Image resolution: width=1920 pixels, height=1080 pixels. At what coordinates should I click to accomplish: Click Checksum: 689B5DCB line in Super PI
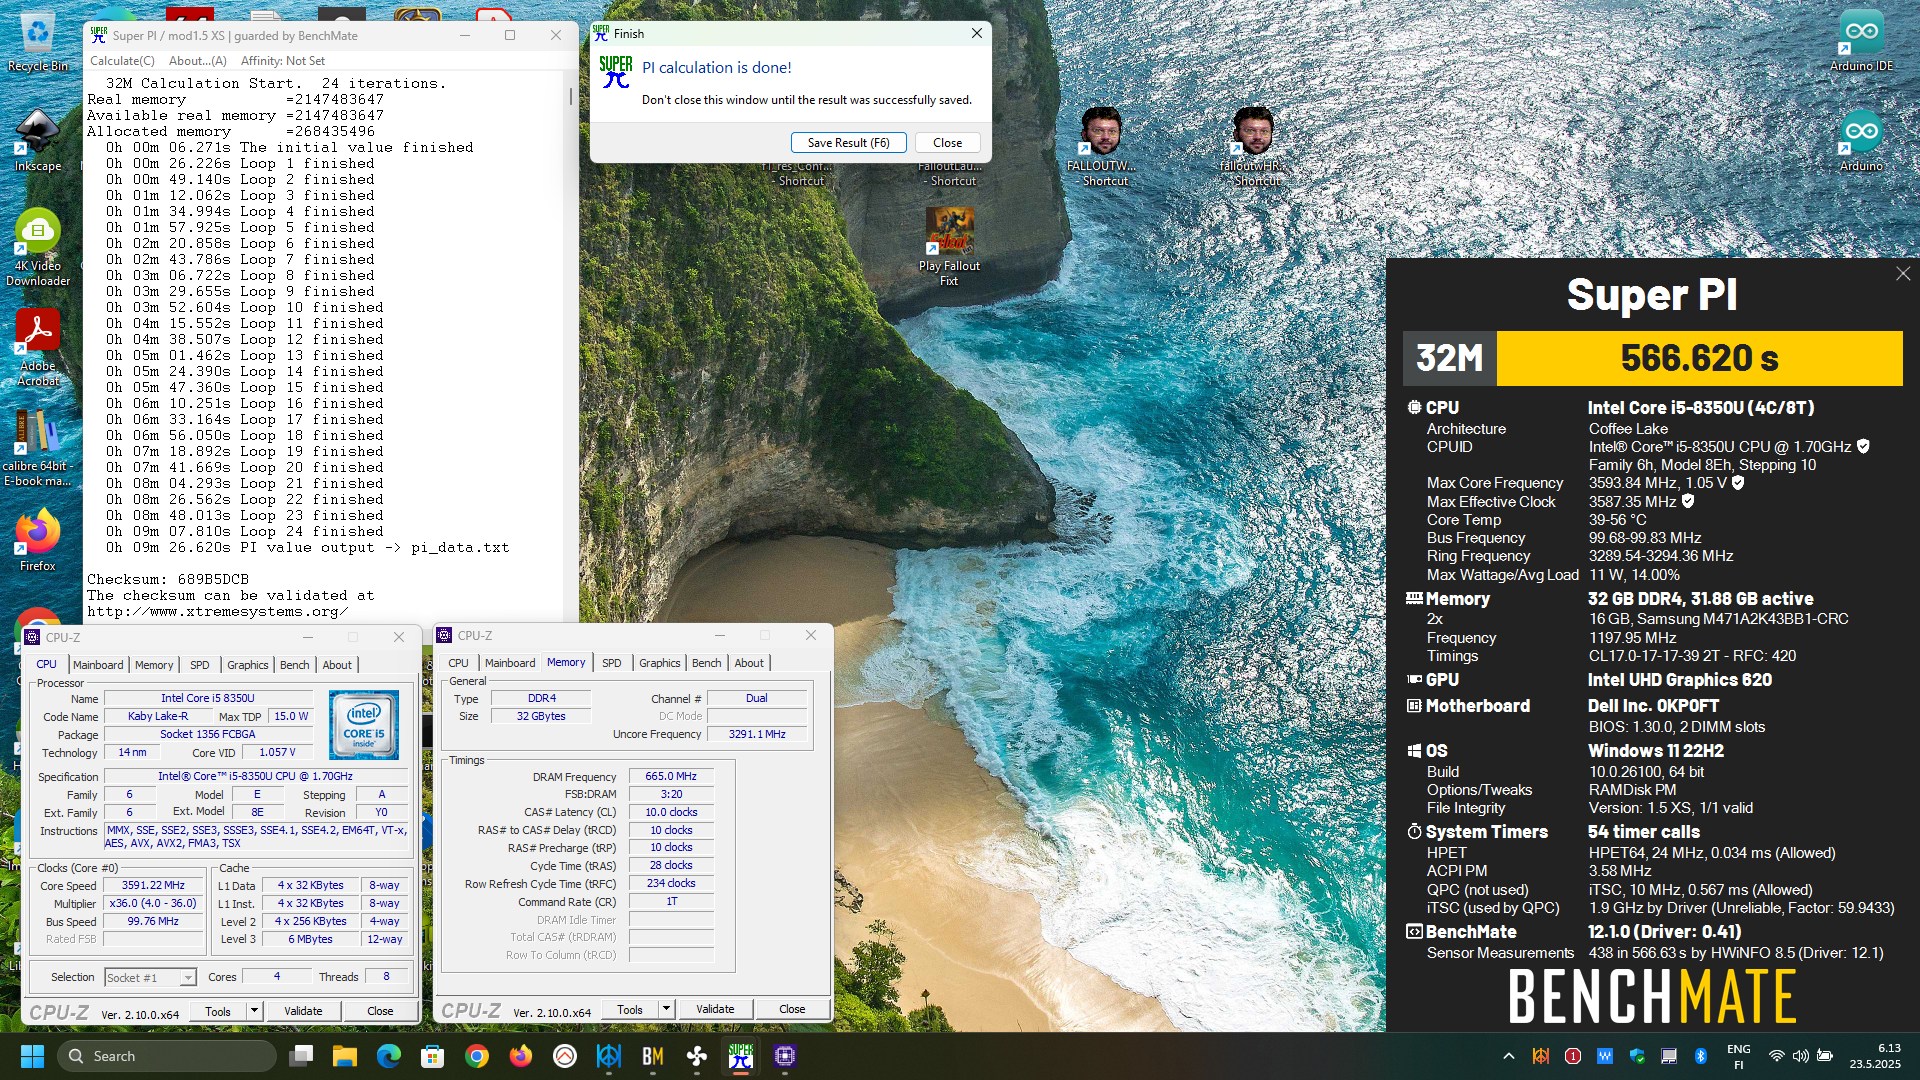(168, 579)
